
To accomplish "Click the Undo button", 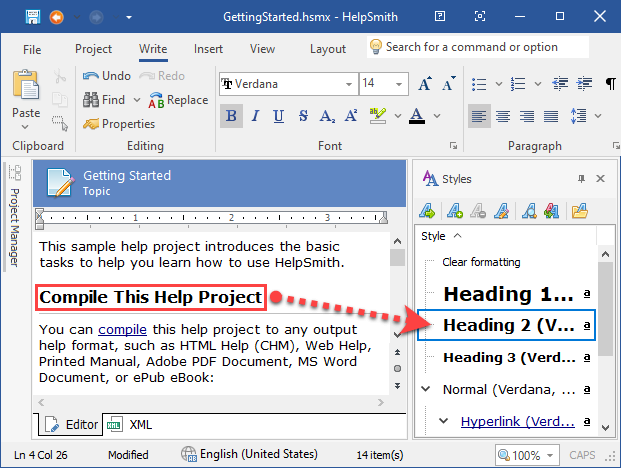I will (107, 76).
